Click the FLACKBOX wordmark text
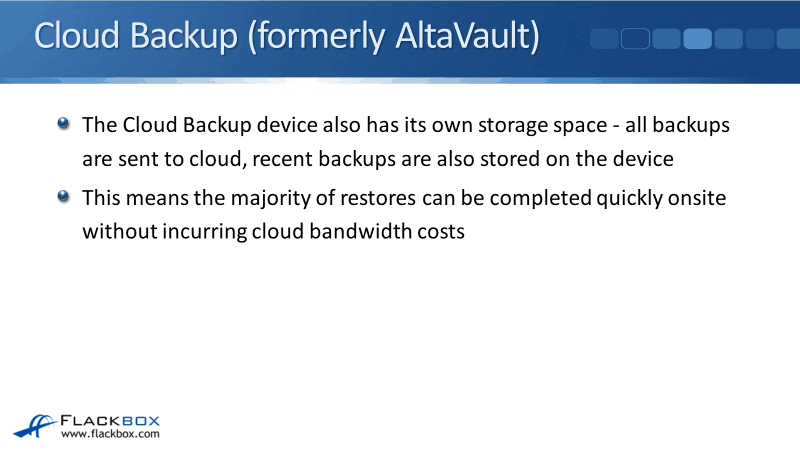 click(110, 420)
